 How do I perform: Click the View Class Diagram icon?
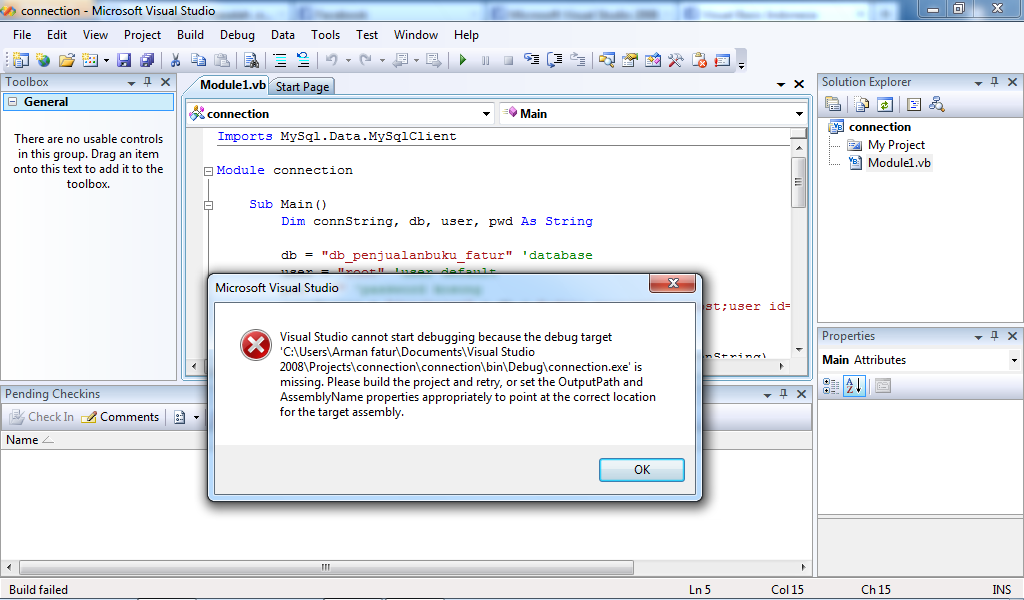[x=936, y=104]
